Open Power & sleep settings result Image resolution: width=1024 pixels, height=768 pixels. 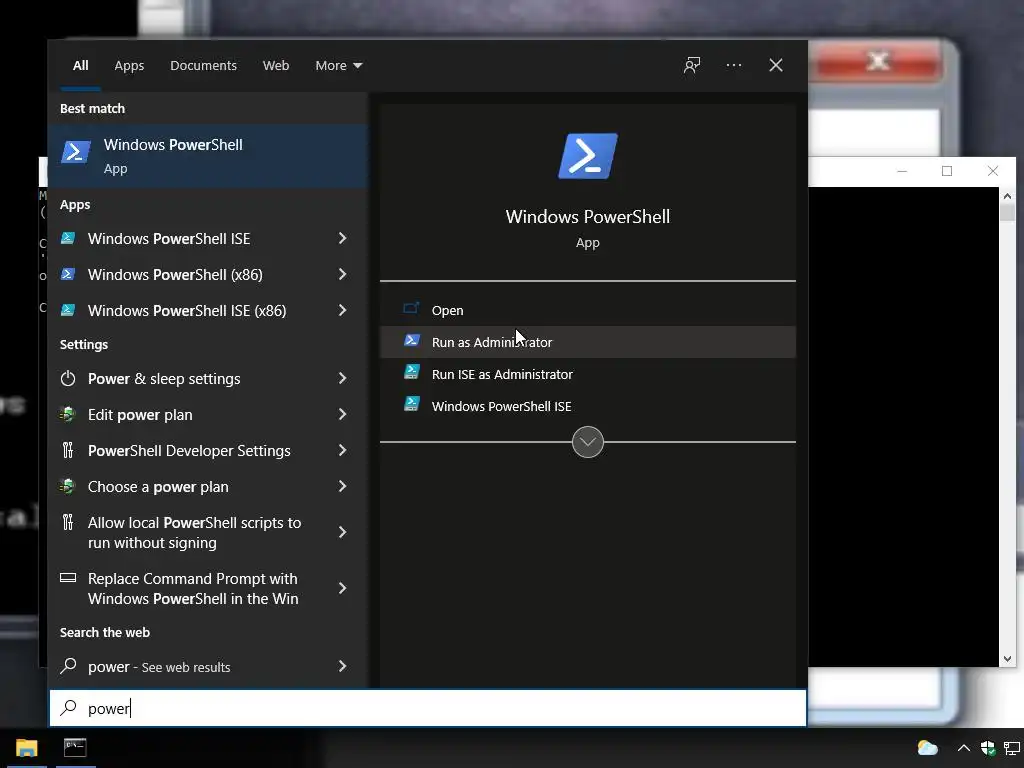point(208,378)
